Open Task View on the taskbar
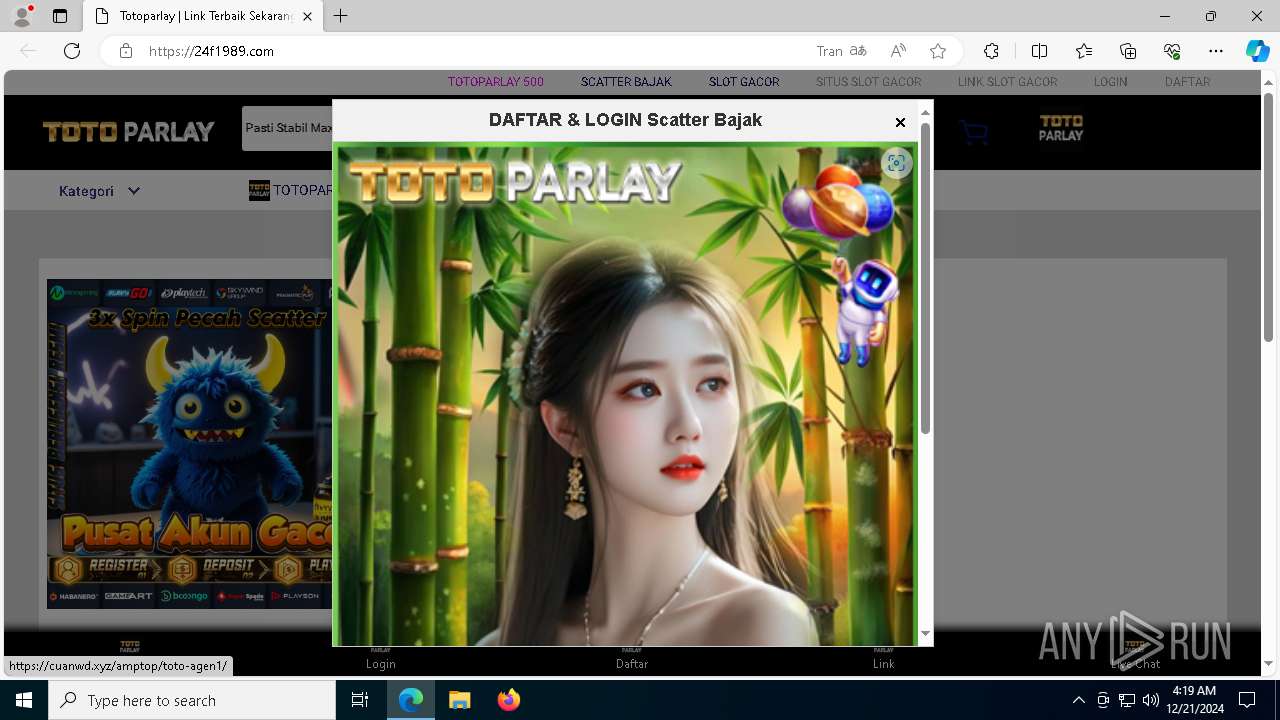Image resolution: width=1280 pixels, height=720 pixels. coord(360,700)
